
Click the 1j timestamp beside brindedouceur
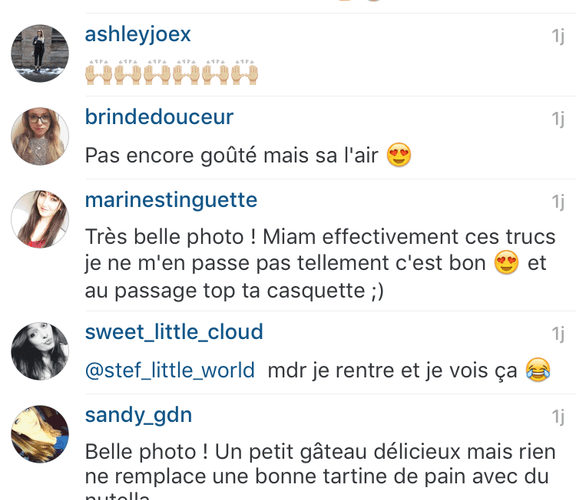558,119
